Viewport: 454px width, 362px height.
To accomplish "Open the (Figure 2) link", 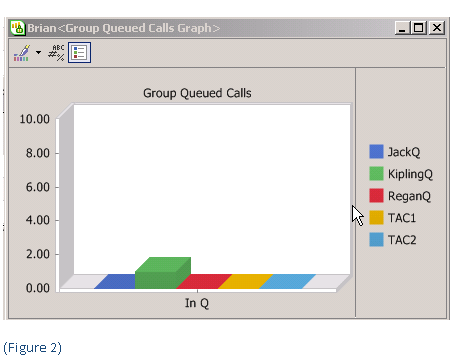I will pyautogui.click(x=33, y=348).
